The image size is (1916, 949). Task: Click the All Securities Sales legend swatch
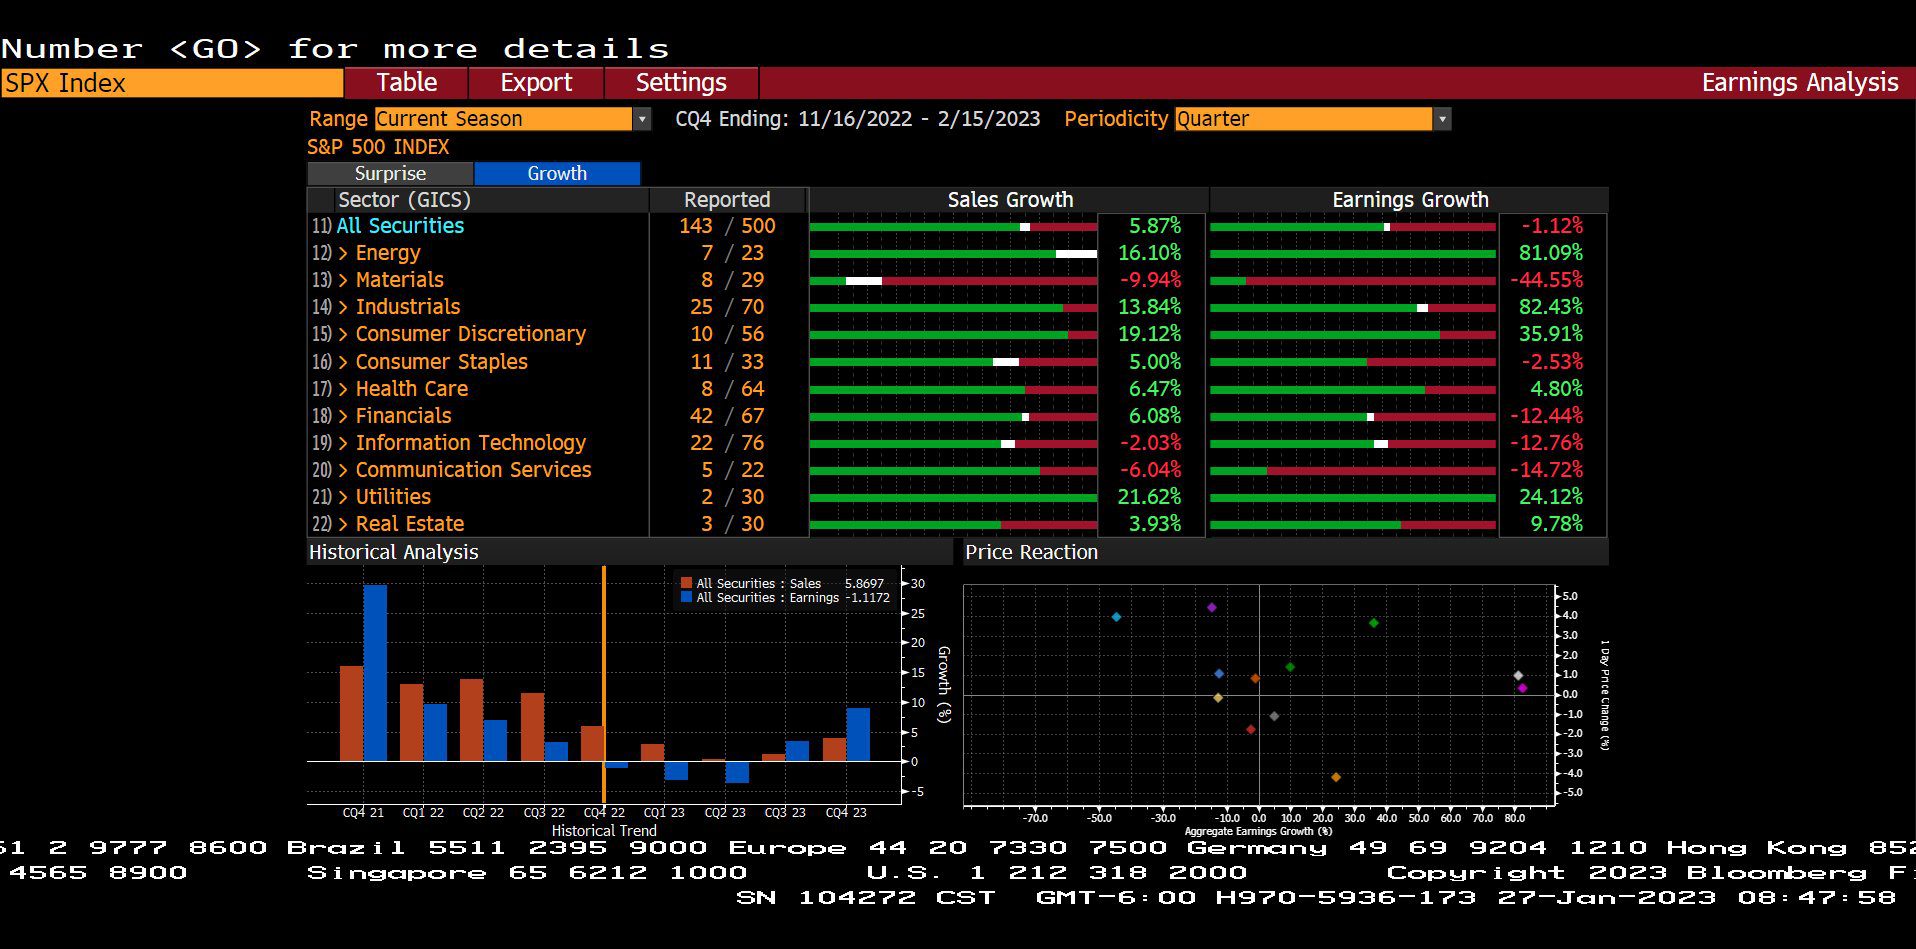686,583
